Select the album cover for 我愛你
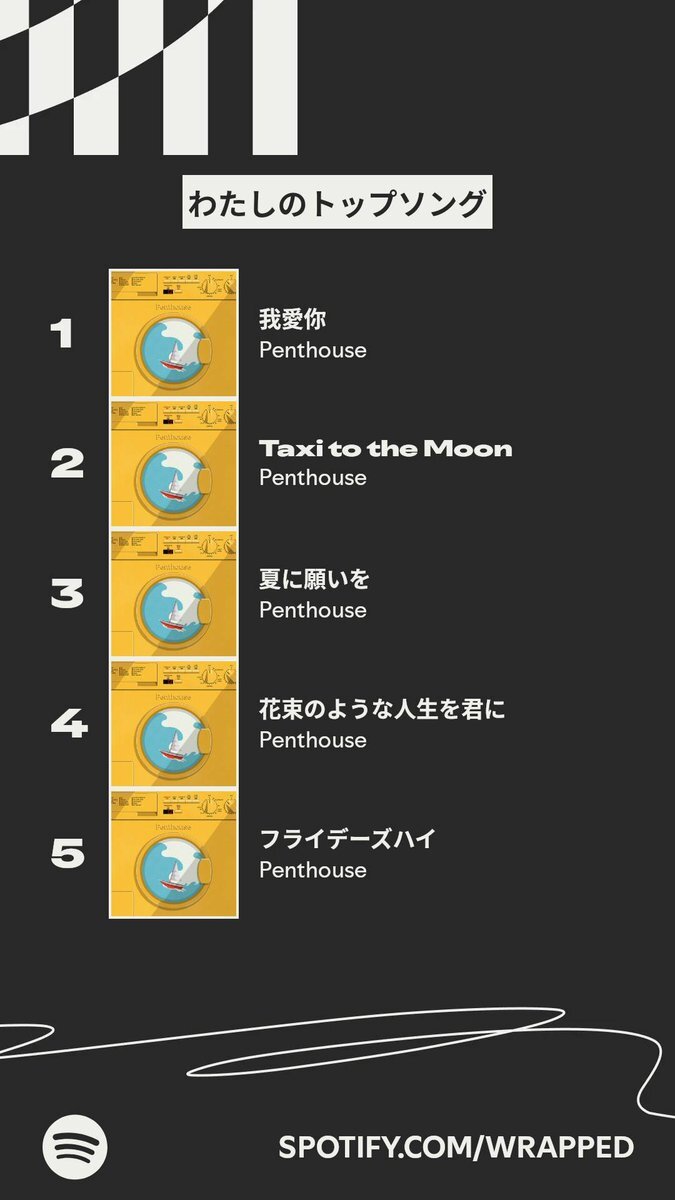This screenshot has height=1200, width=675. pyautogui.click(x=173, y=333)
